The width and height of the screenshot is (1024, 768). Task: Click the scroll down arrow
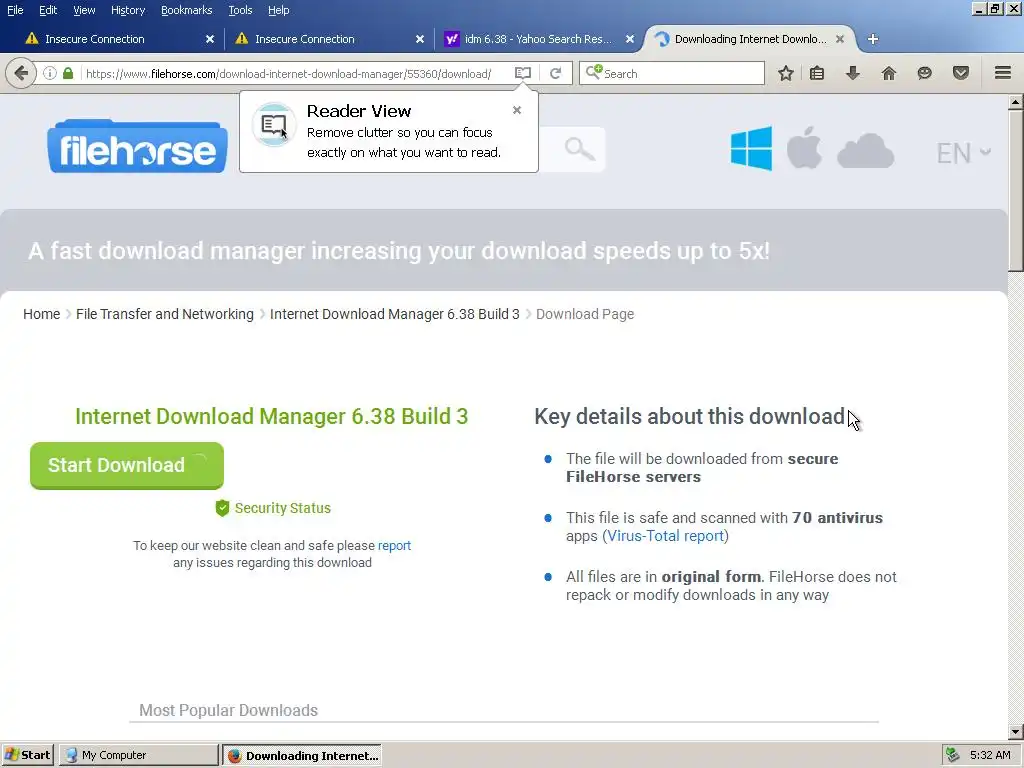[1015, 732]
